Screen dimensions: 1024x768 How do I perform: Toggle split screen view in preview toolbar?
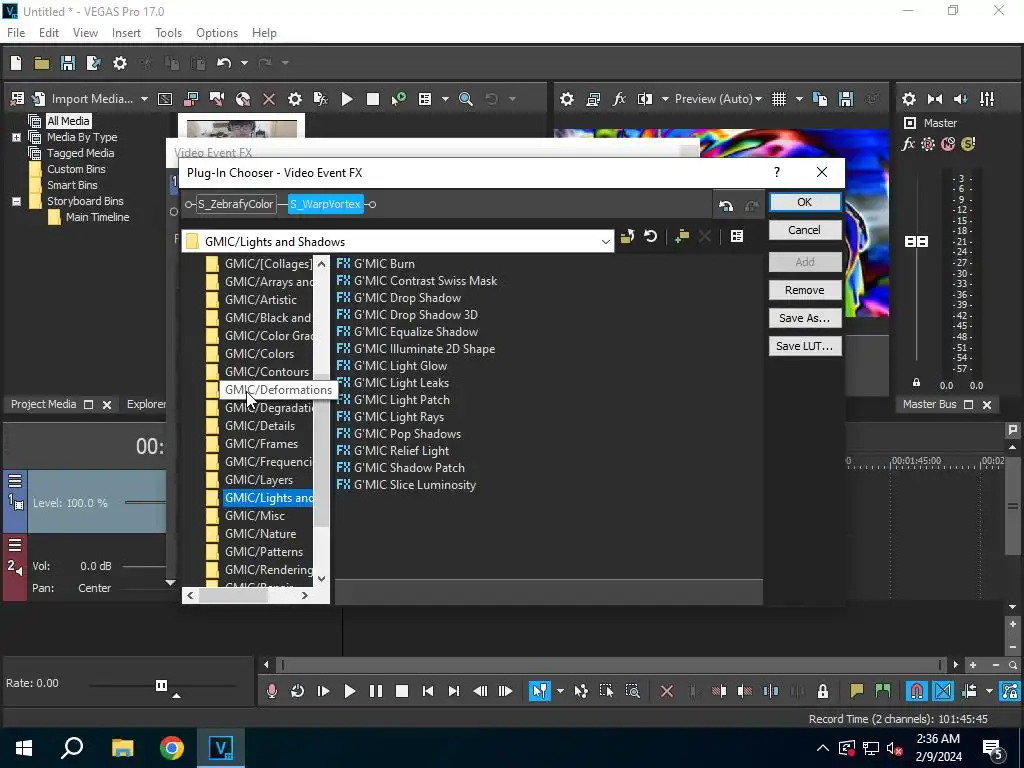click(645, 99)
